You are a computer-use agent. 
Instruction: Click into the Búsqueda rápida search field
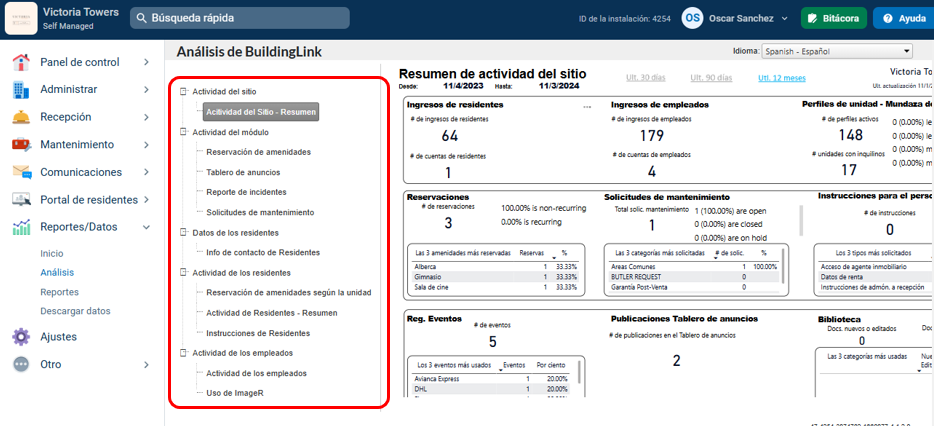point(240,18)
